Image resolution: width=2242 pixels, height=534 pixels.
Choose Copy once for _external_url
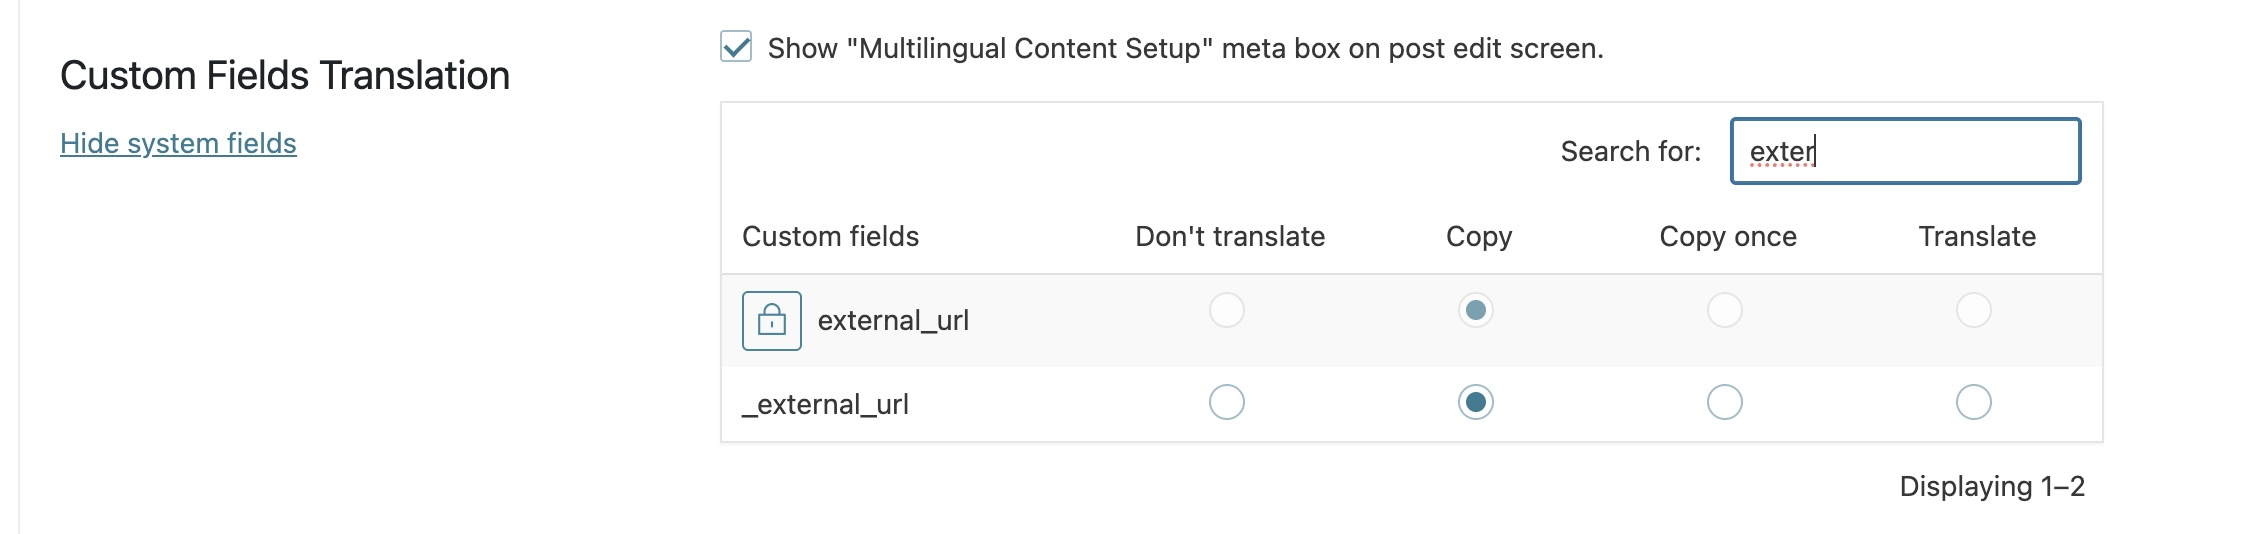point(1725,402)
